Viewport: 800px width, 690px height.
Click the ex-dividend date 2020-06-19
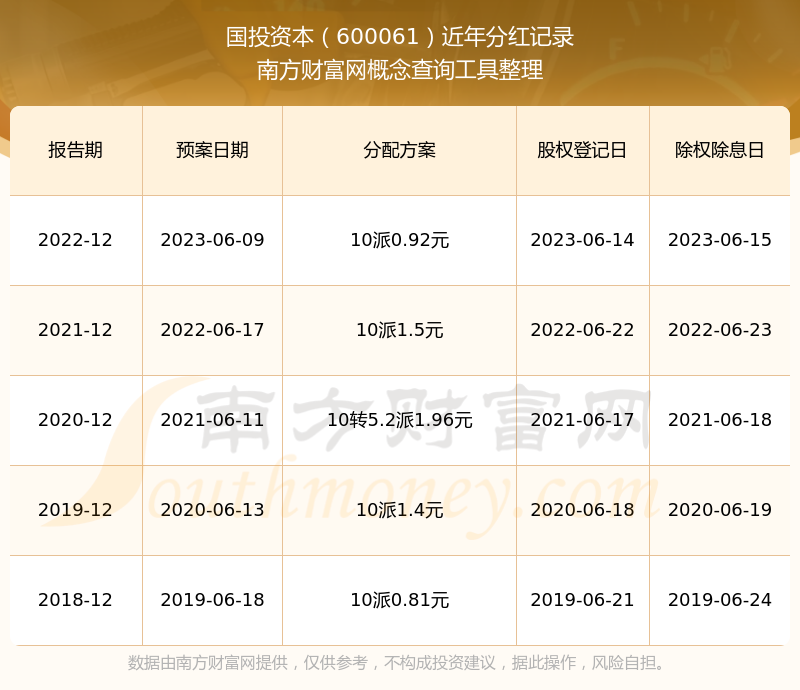(x=719, y=509)
